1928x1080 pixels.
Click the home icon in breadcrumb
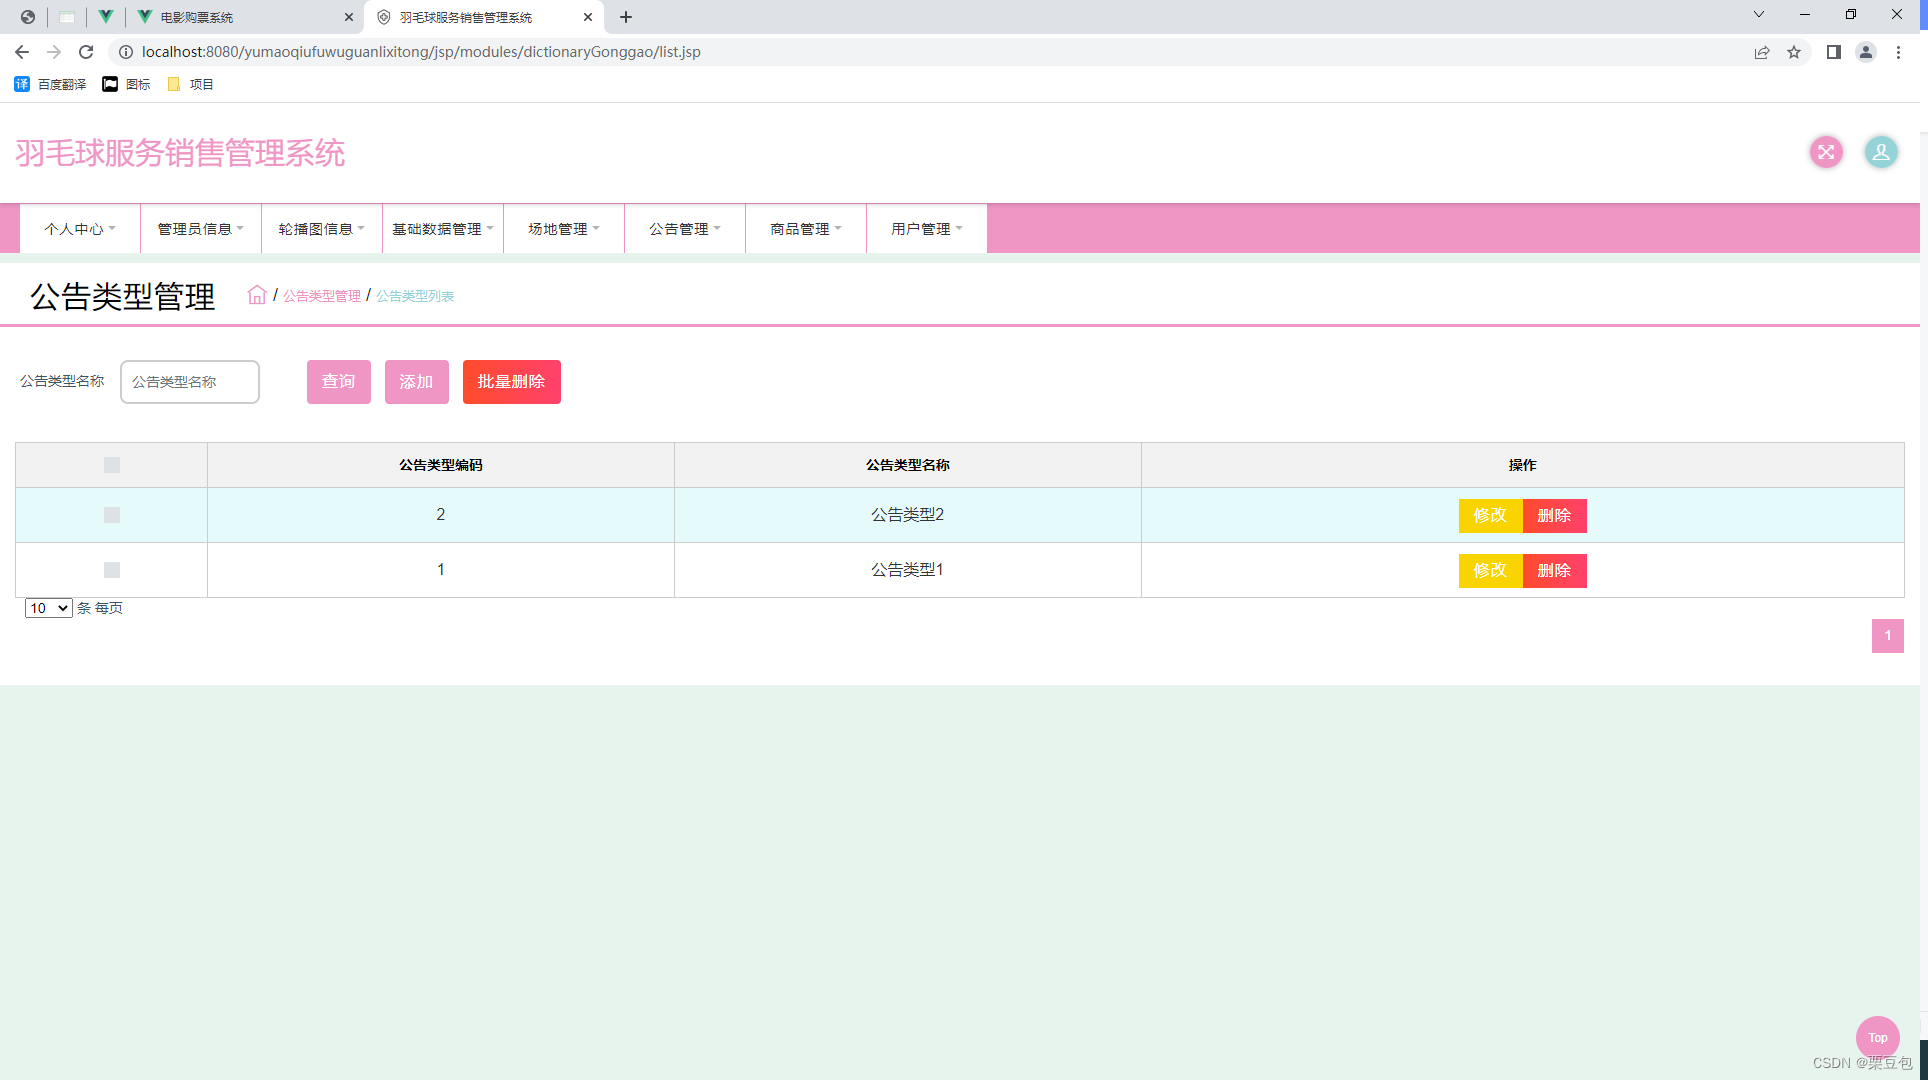coord(257,295)
